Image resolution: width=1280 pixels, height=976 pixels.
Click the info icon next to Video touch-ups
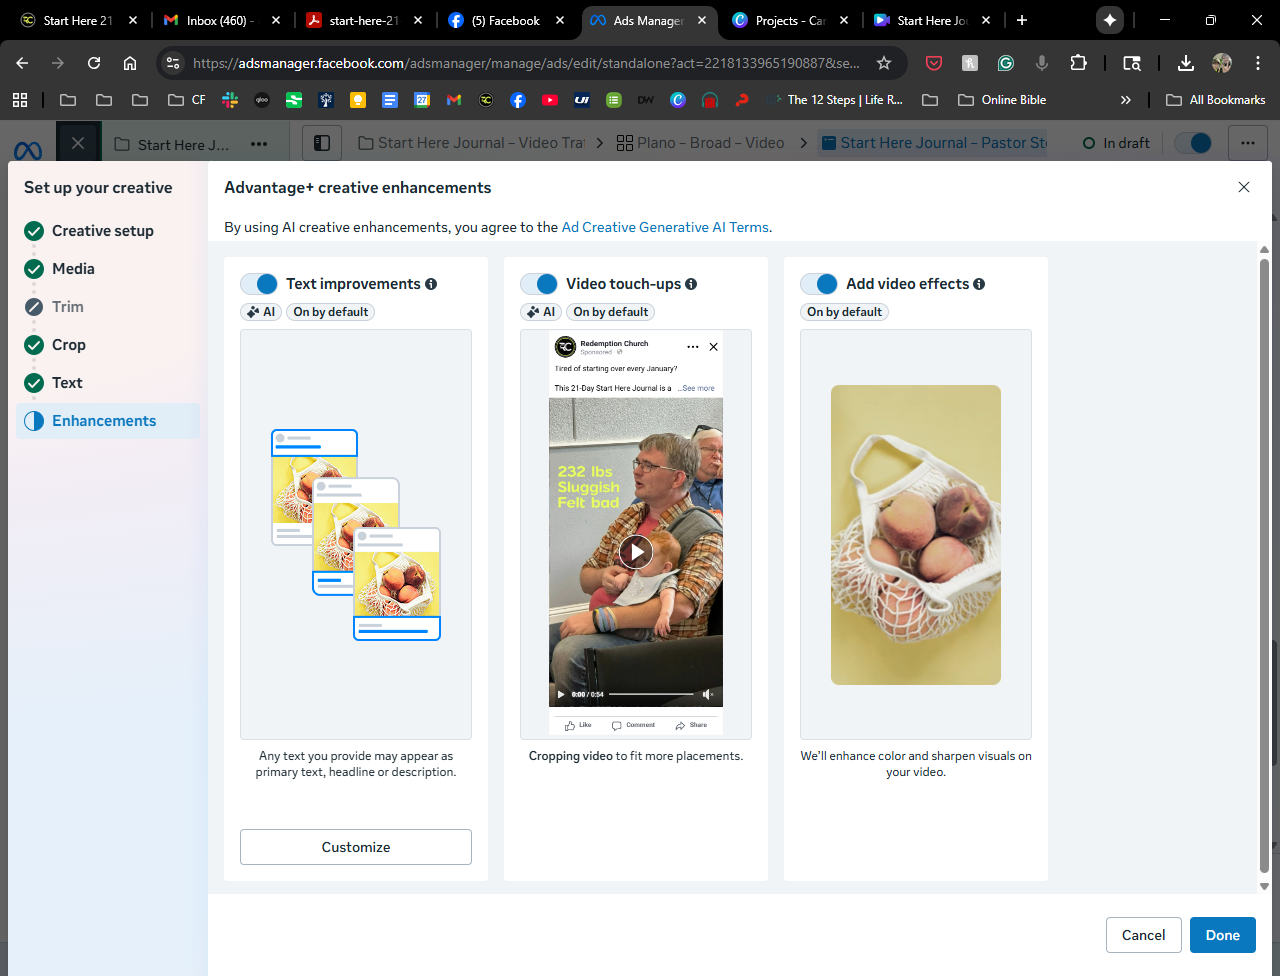click(691, 284)
